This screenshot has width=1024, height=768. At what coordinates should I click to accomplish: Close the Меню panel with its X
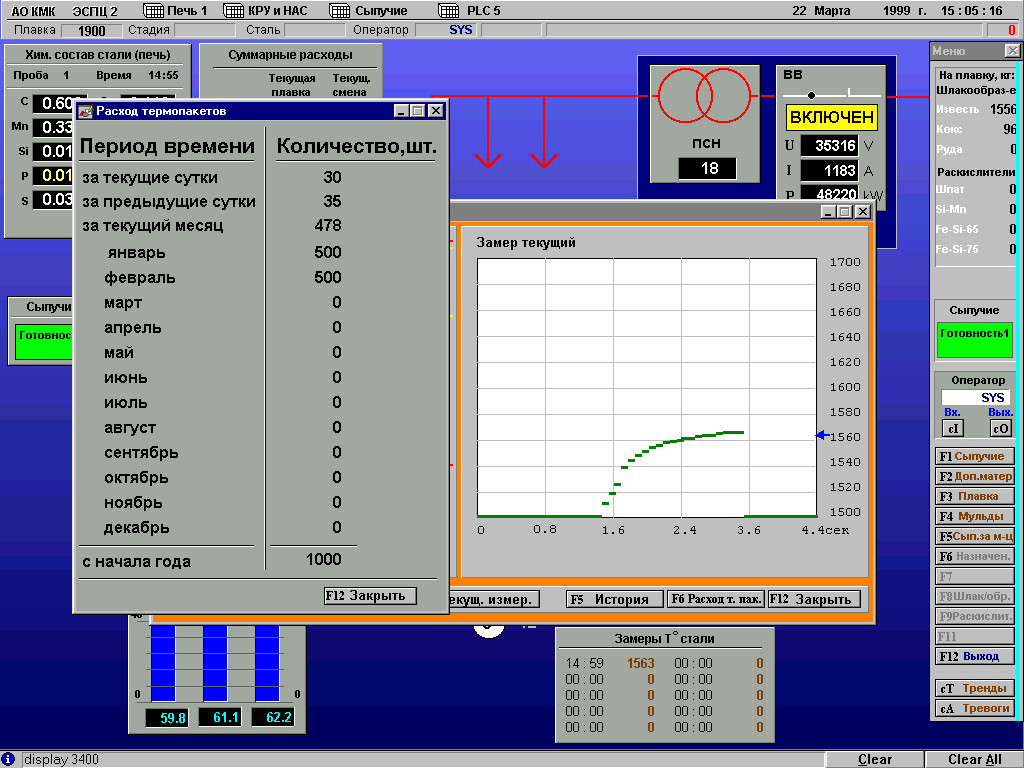tap(1012, 50)
